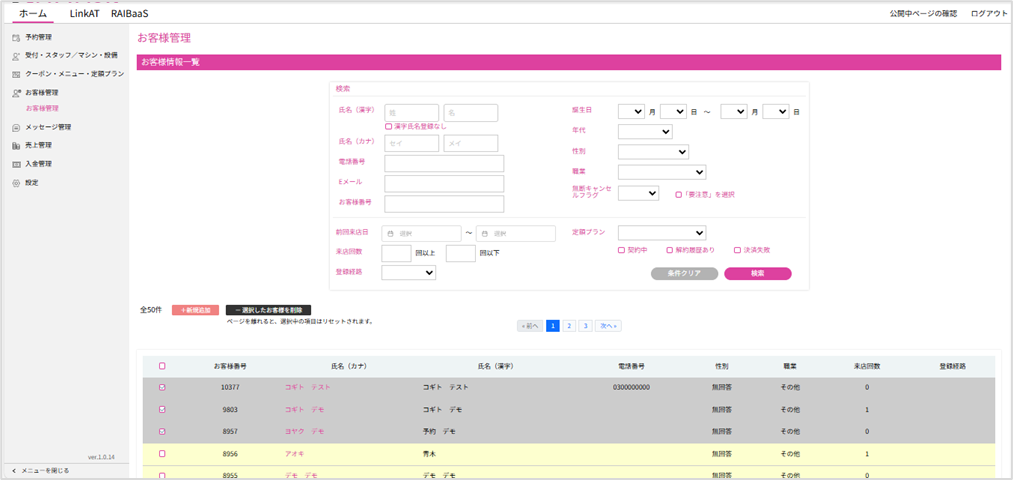
Task: Click the お客様管理 person icon in sidebar
Action: (16, 93)
